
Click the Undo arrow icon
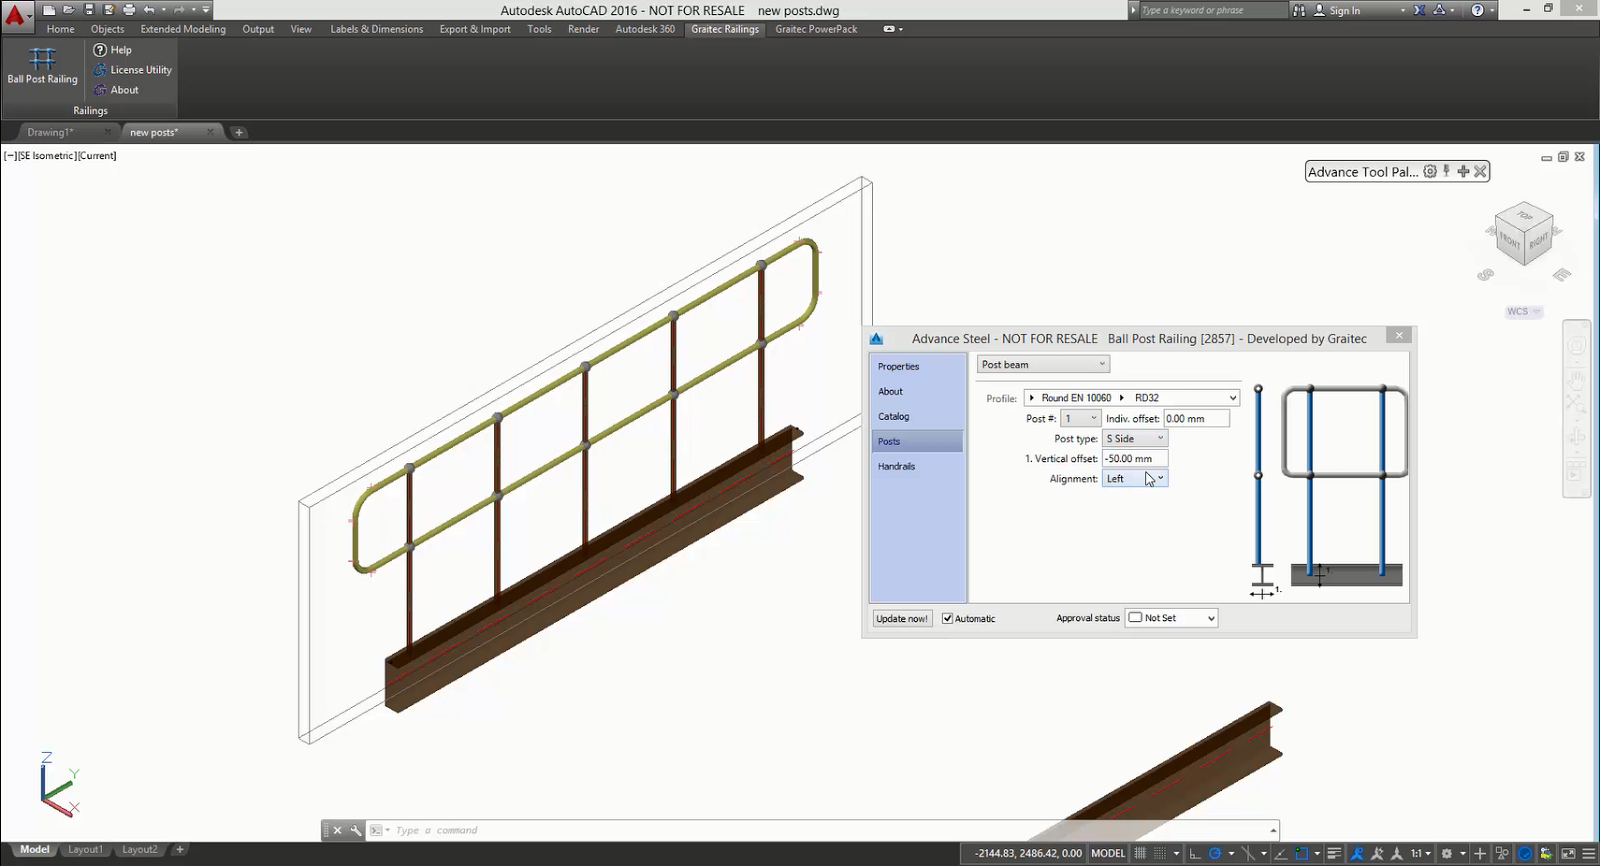tap(149, 10)
